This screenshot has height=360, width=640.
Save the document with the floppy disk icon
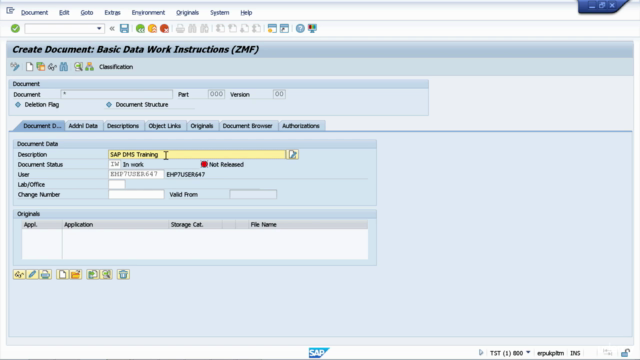coord(124,29)
